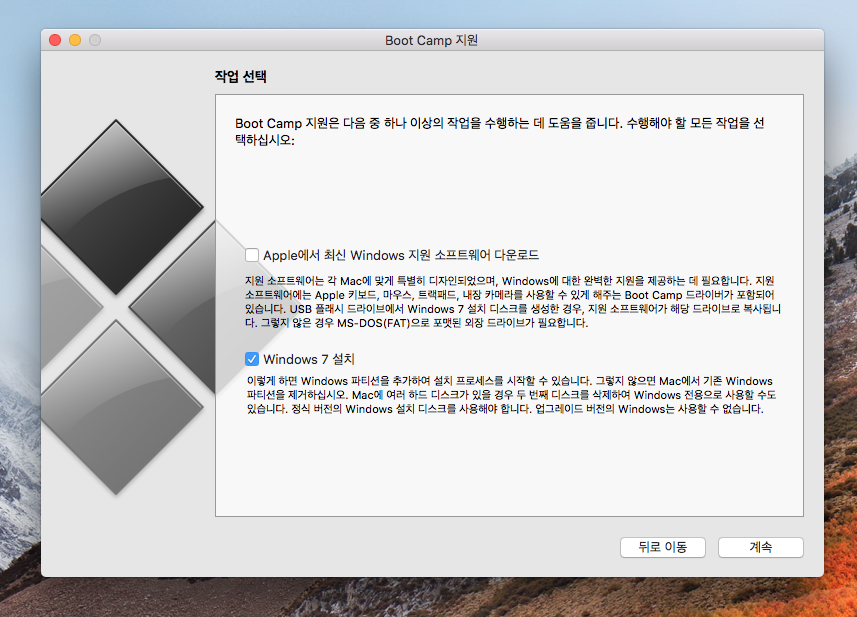Minimize the Boot Camp 지원 window
Viewport: 857px width, 617px height.
pyautogui.click(x=75, y=40)
